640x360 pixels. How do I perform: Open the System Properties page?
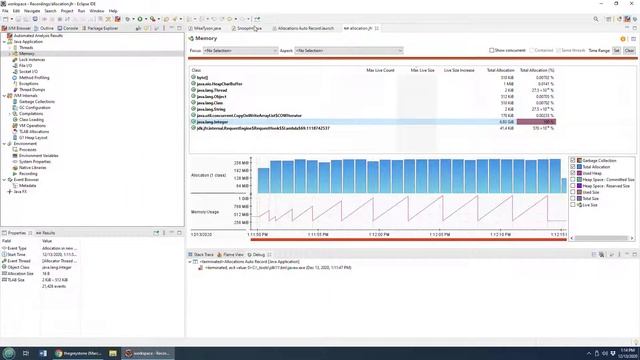click(x=34, y=162)
